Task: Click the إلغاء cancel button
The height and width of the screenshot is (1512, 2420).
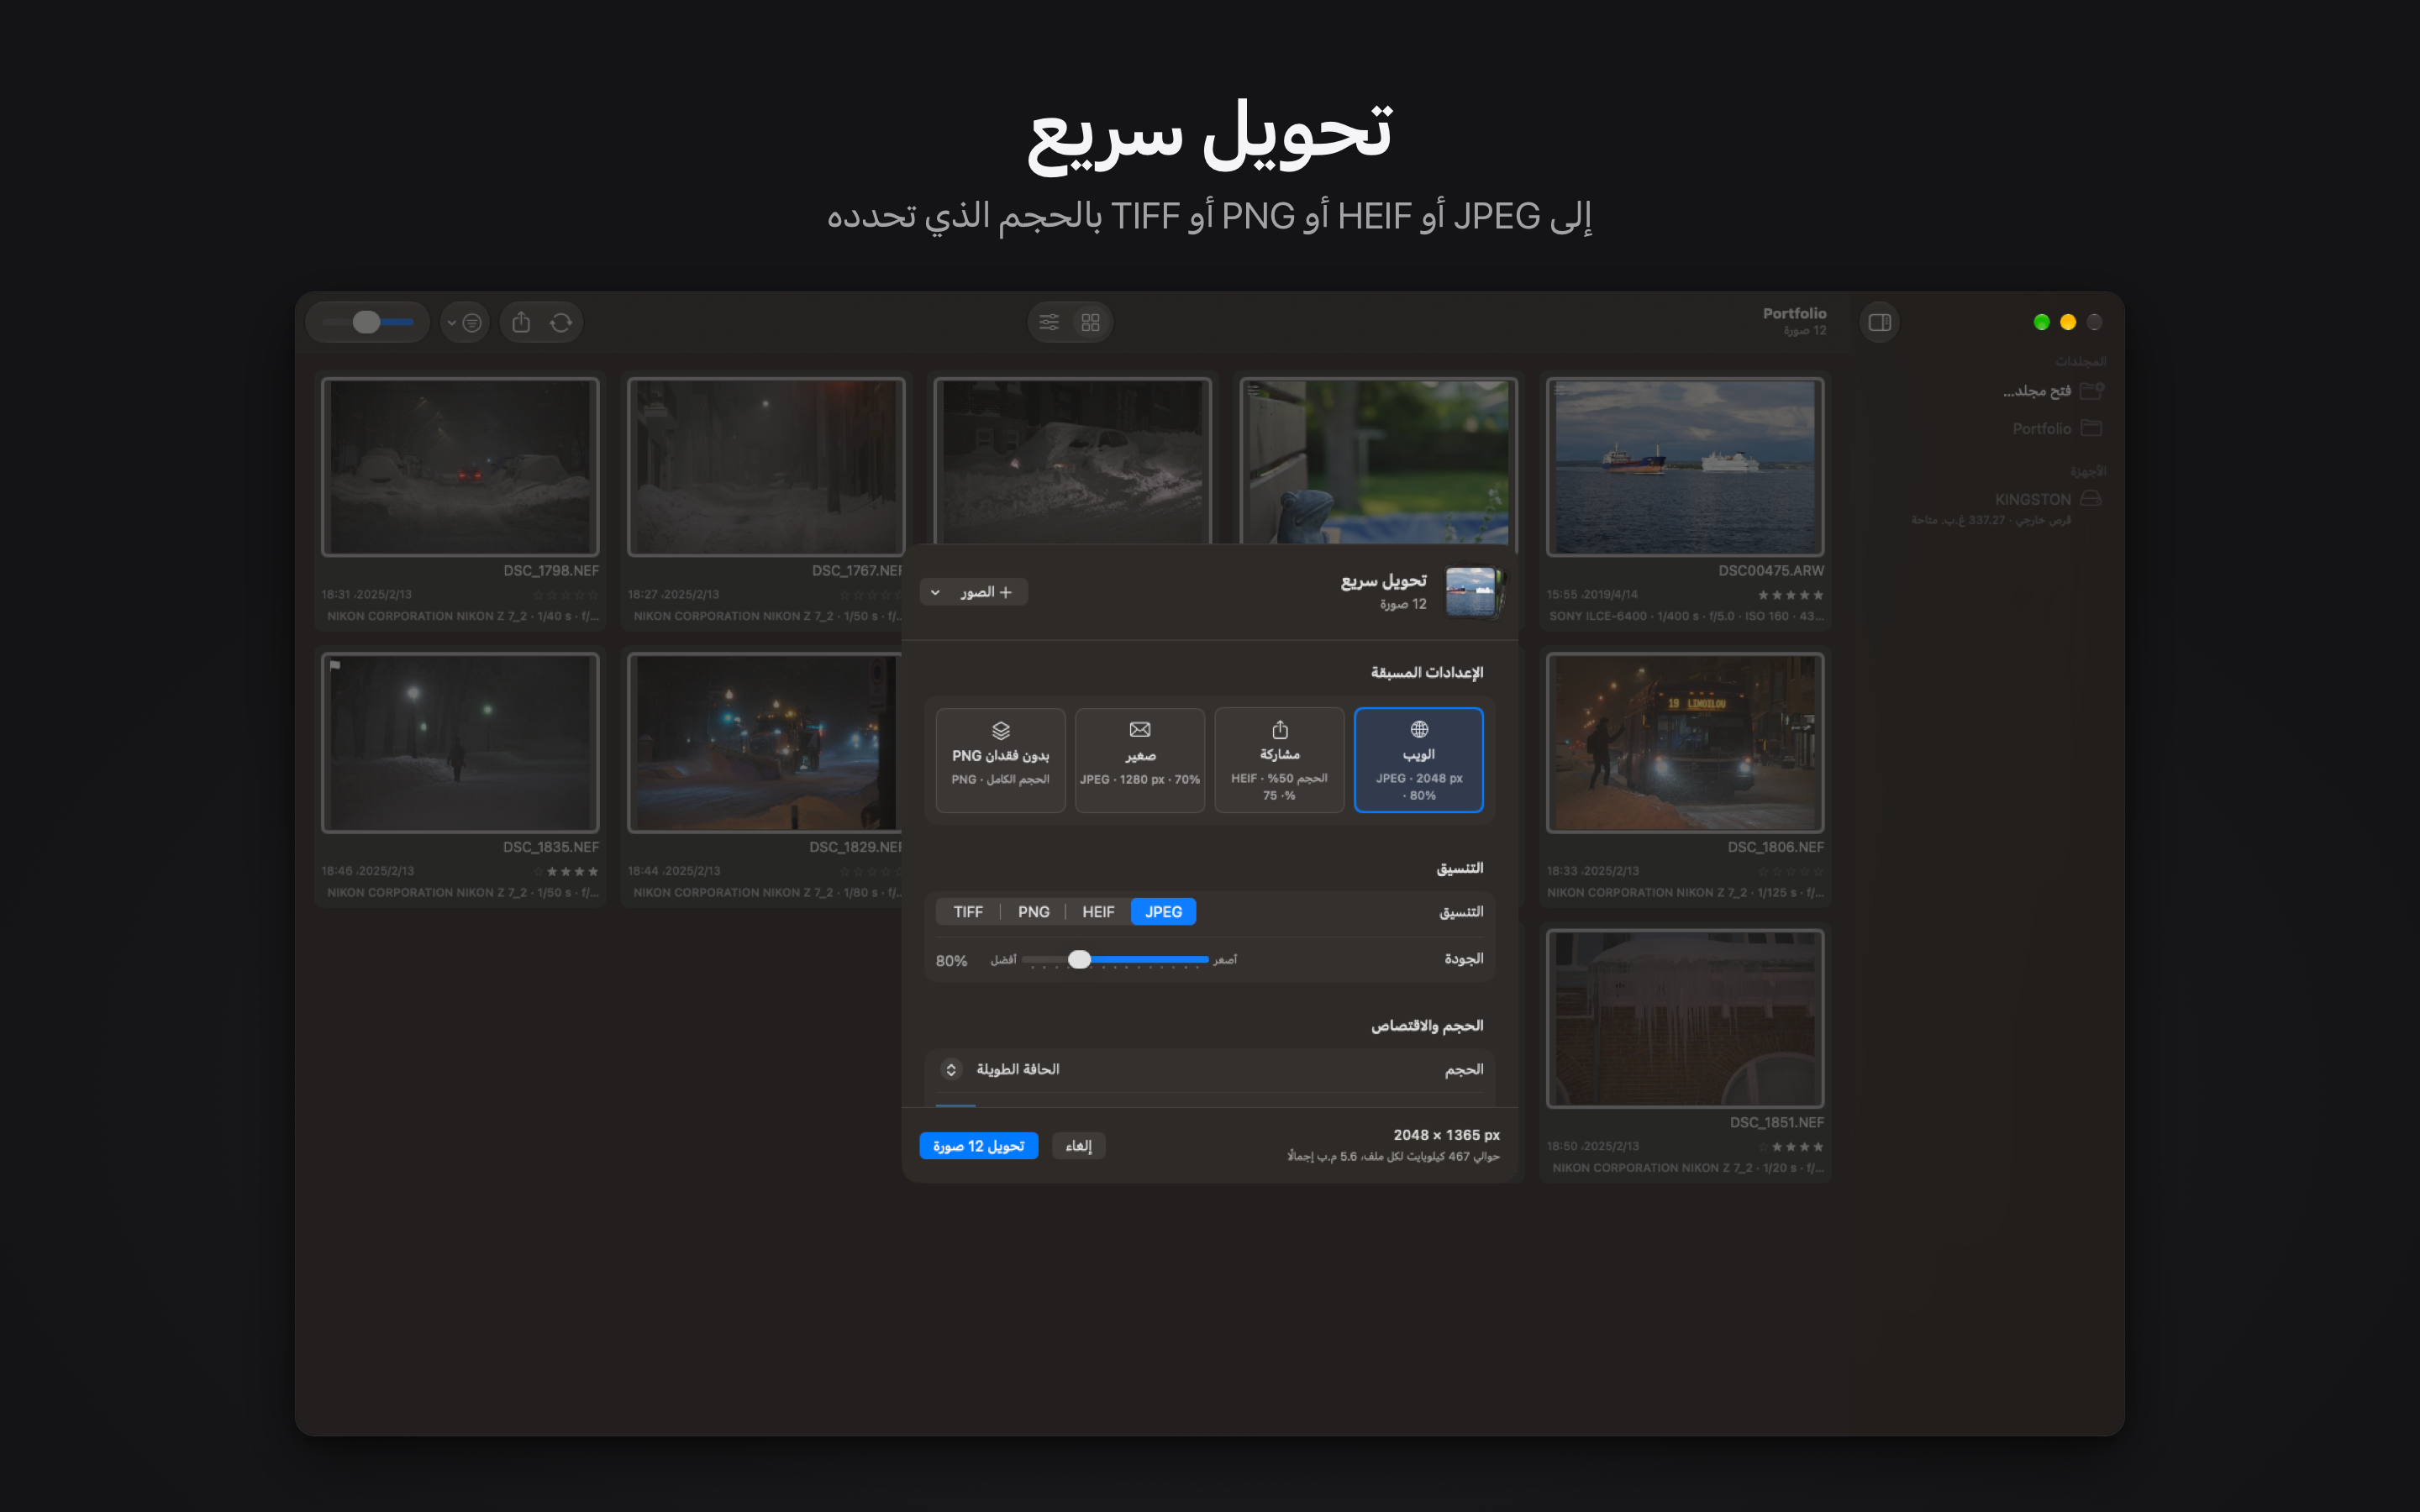Action: (1078, 1146)
